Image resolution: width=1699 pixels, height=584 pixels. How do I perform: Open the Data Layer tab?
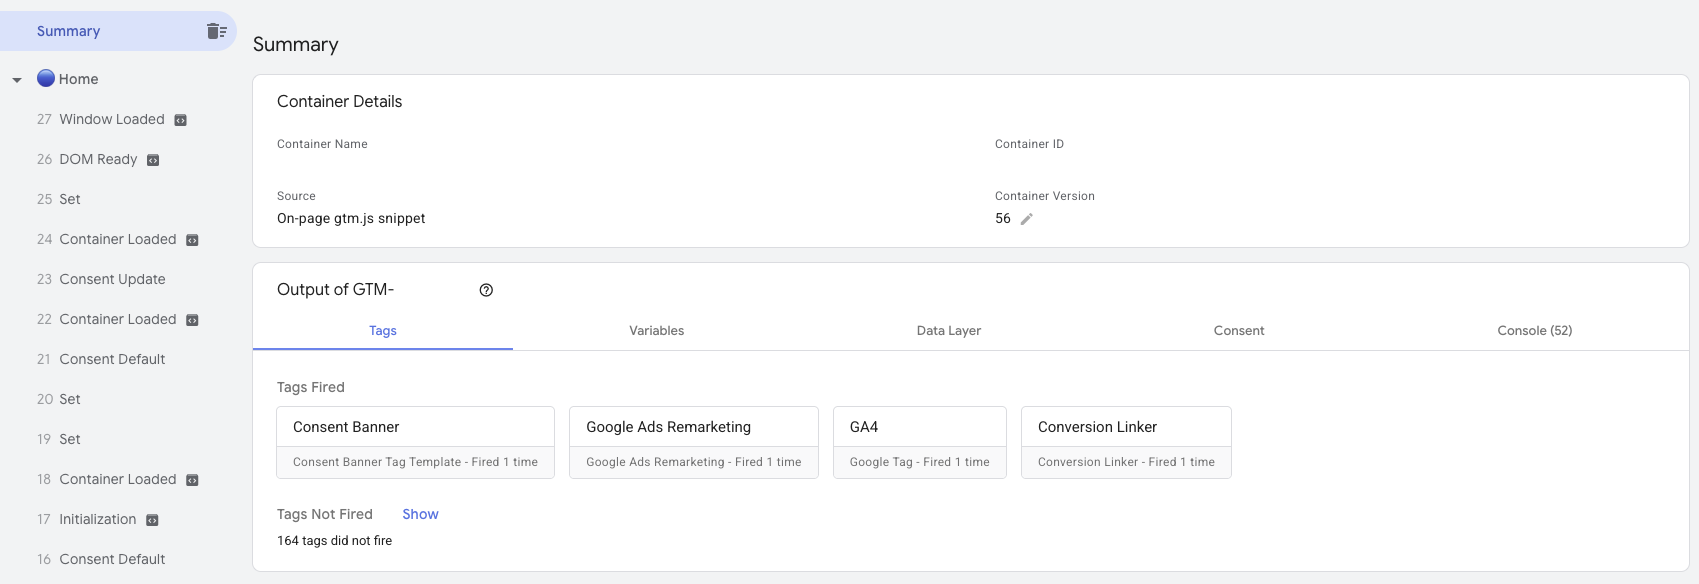[x=948, y=331]
